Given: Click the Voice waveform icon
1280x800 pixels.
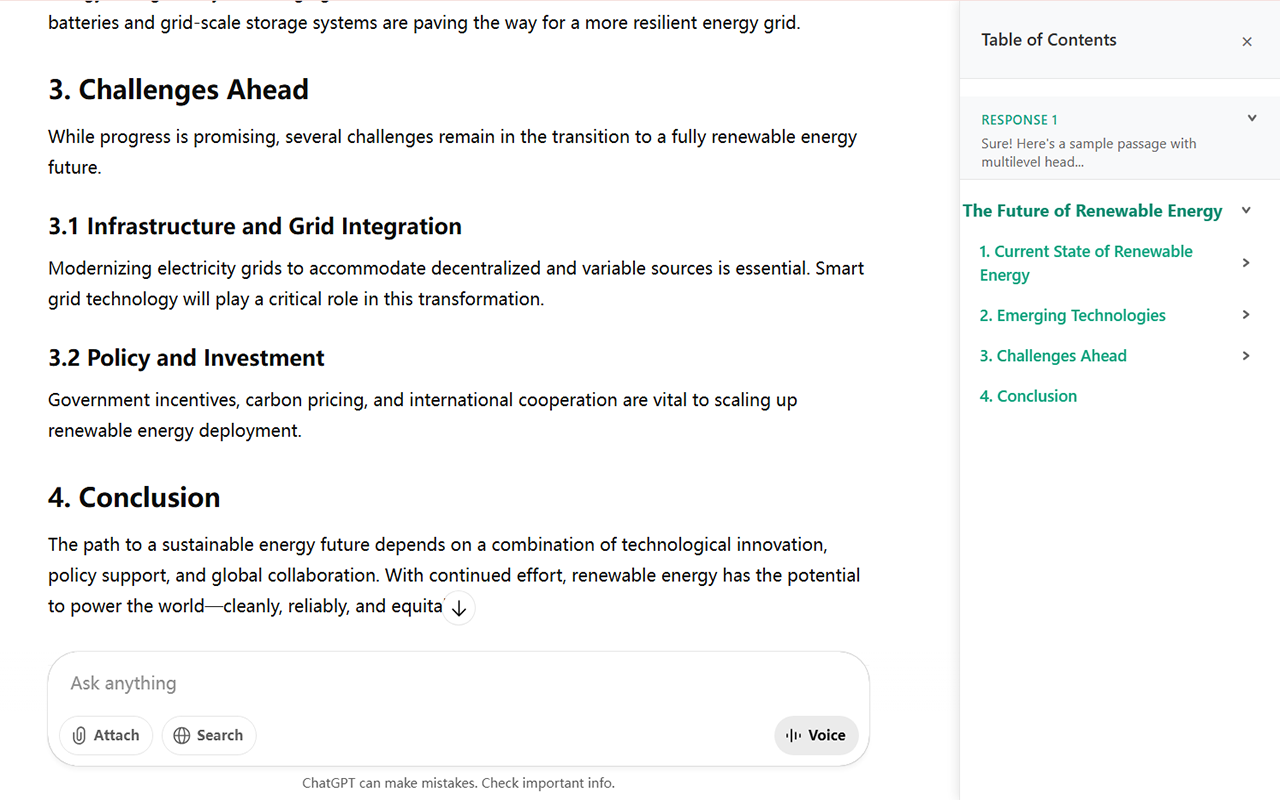Looking at the screenshot, I should coord(794,735).
